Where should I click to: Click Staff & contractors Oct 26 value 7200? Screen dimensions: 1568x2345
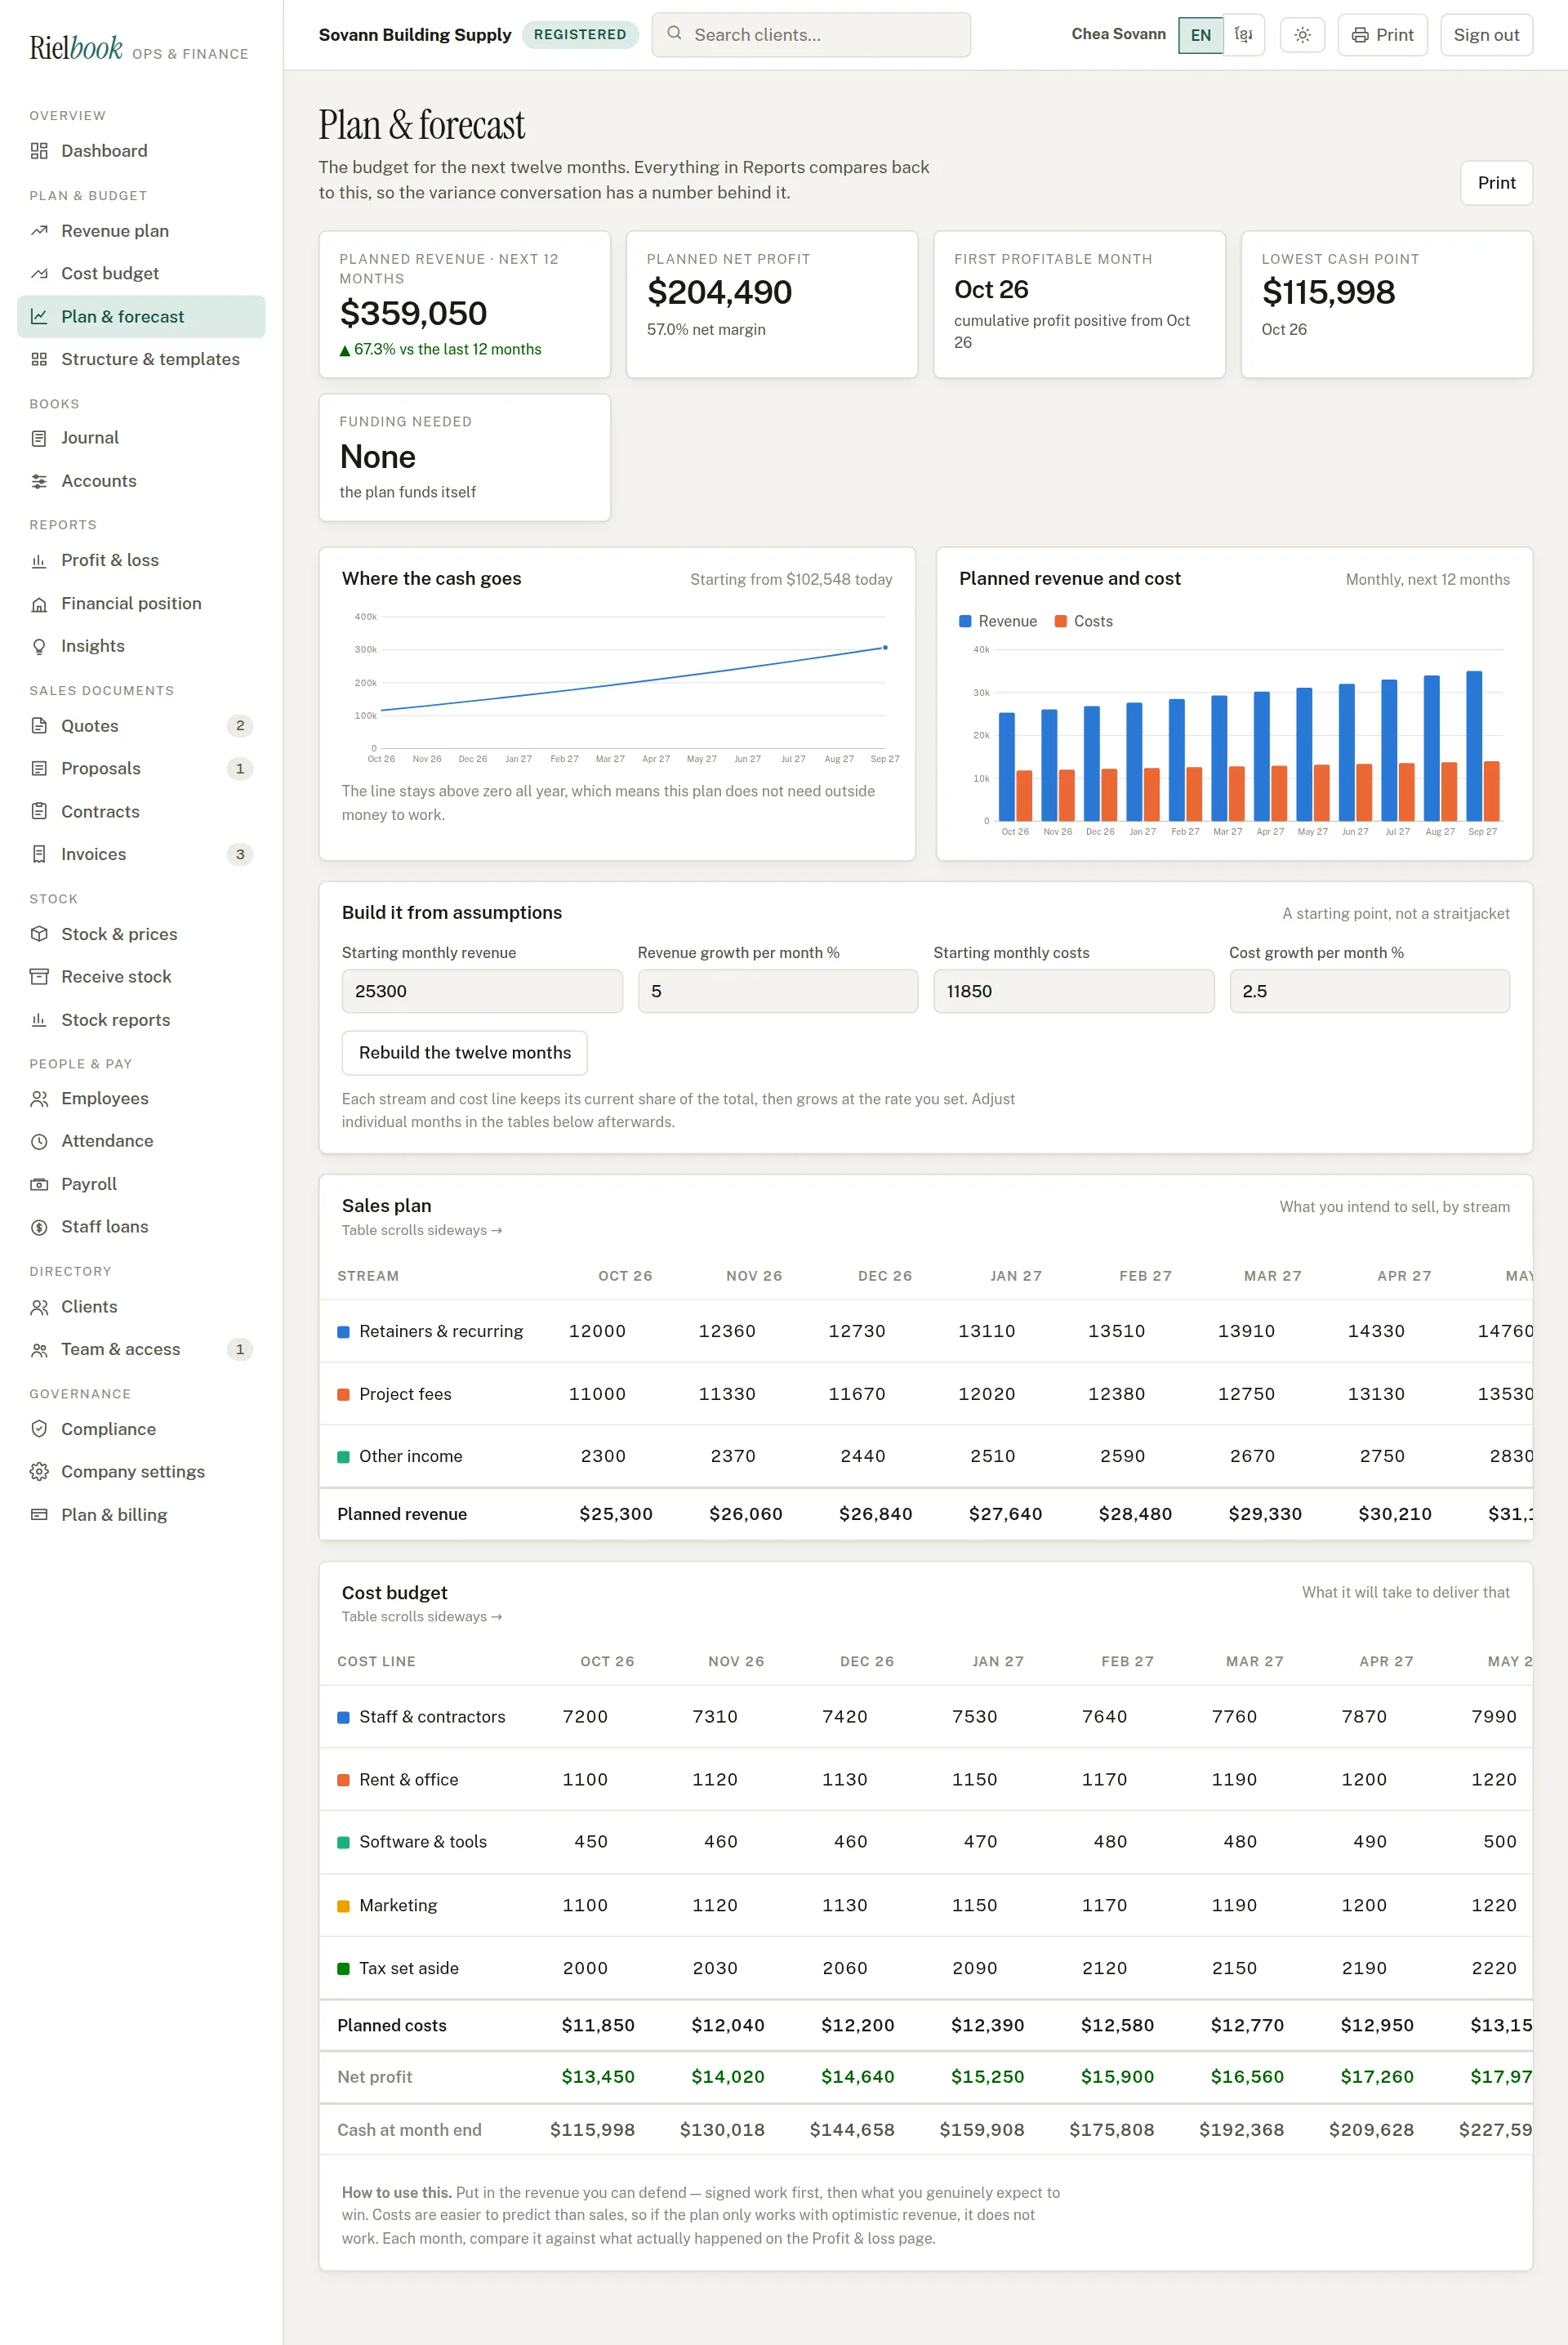[585, 1717]
